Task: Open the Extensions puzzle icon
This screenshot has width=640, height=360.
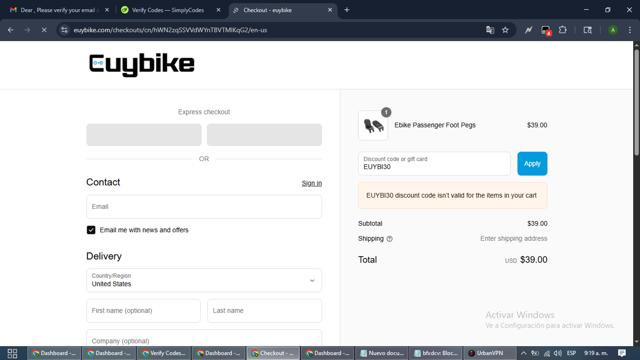Action: pyautogui.click(x=562, y=30)
